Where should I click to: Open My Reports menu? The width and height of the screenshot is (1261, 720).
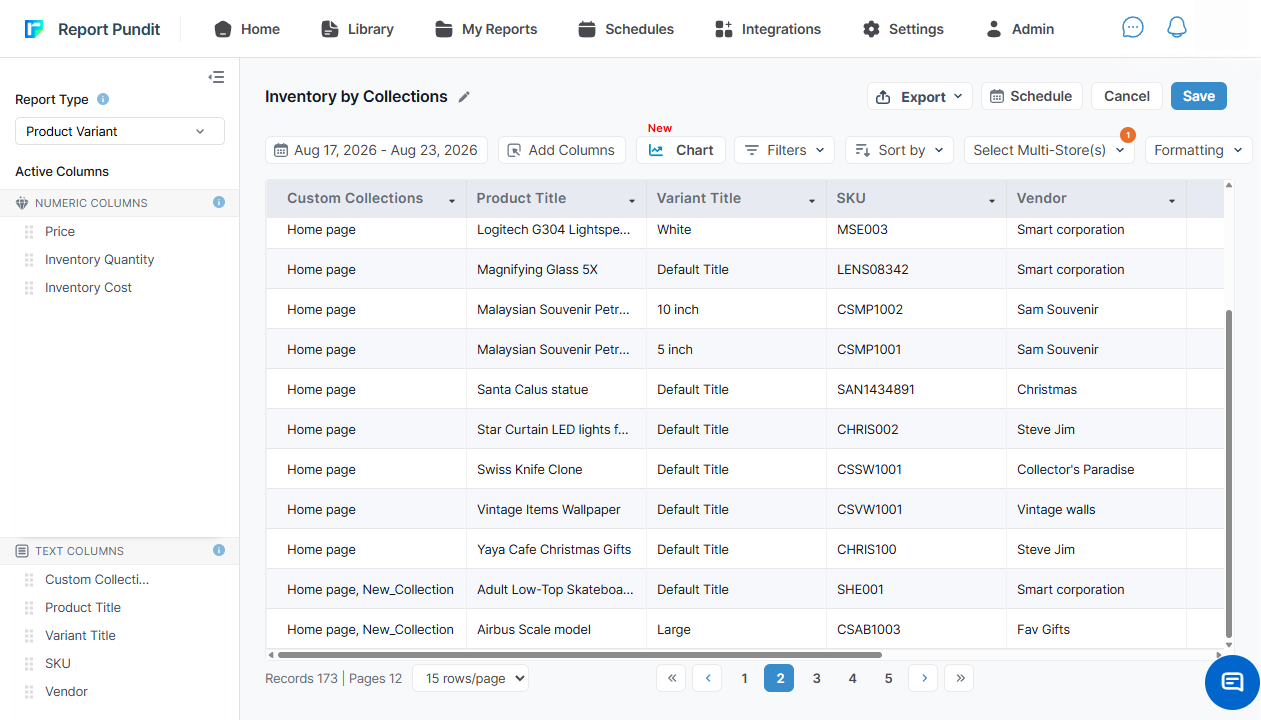[486, 29]
